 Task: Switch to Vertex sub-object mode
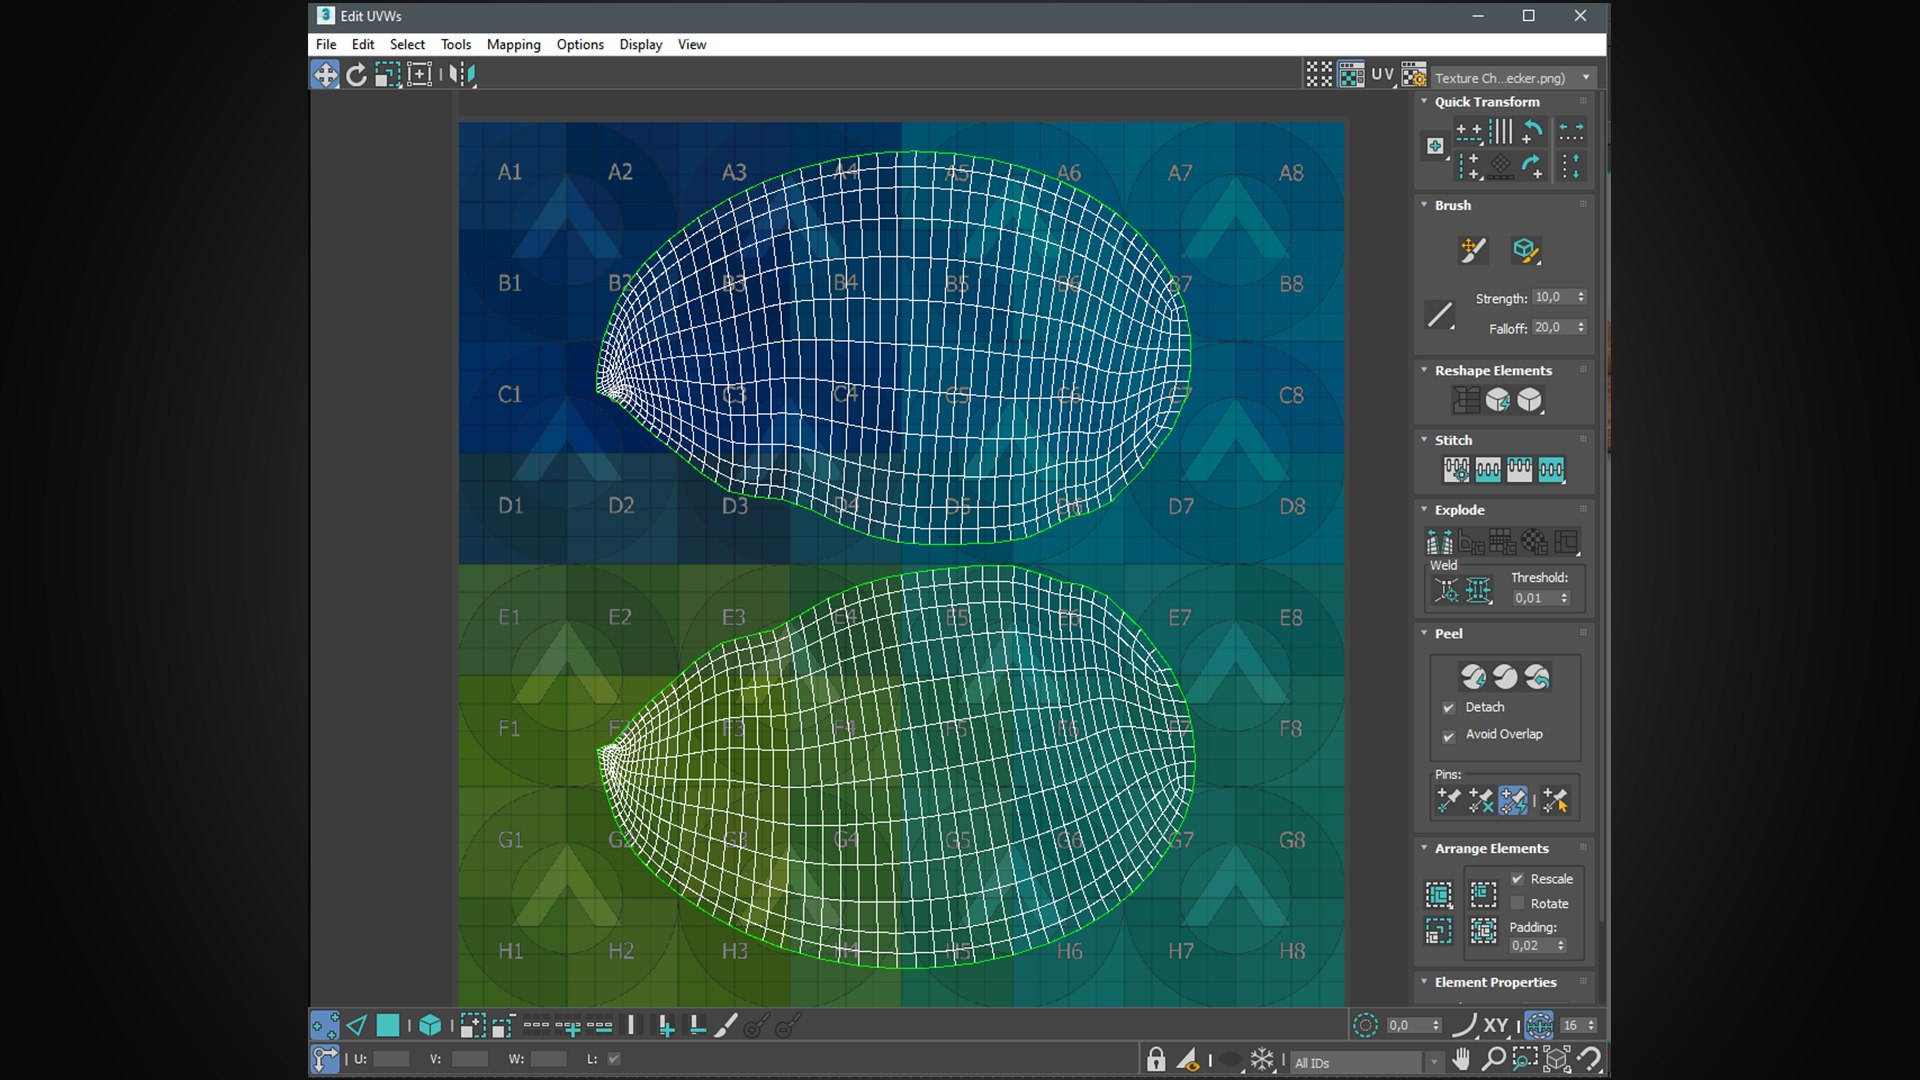pyautogui.click(x=325, y=1025)
